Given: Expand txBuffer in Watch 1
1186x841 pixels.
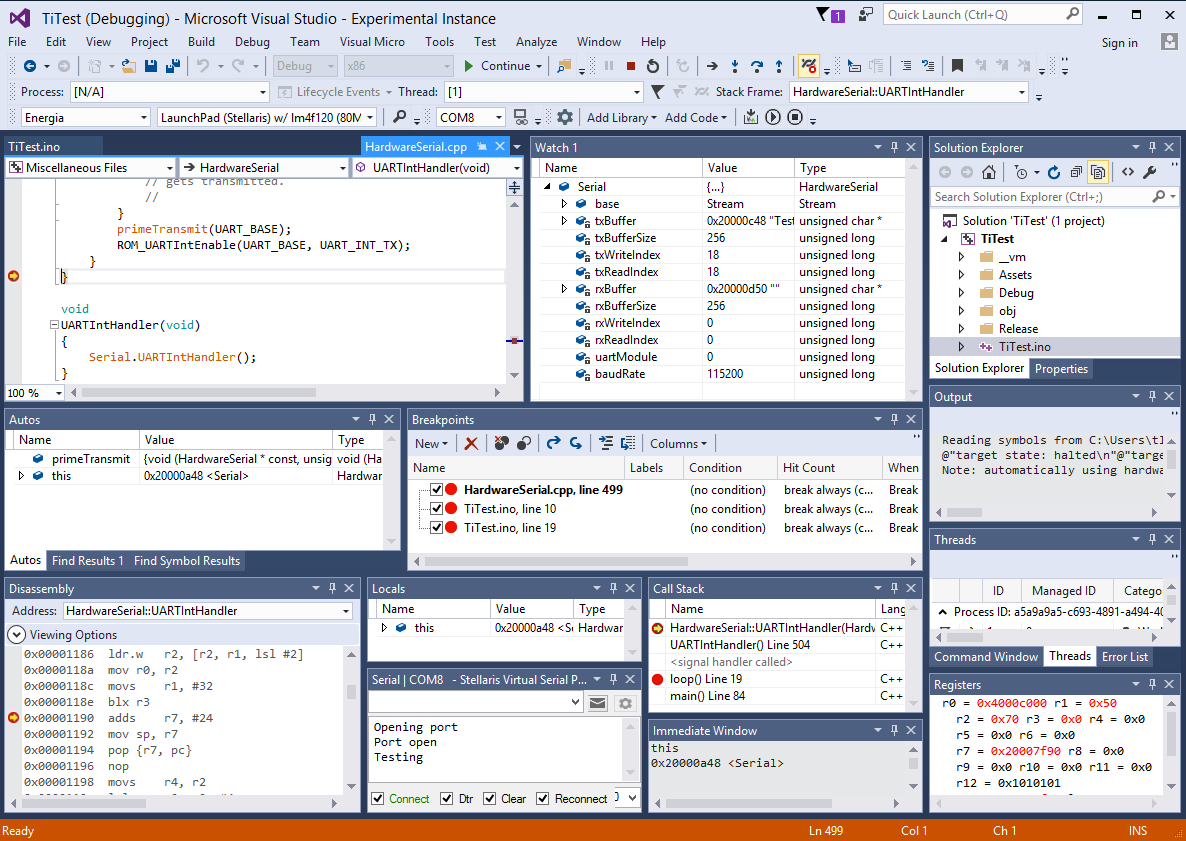Looking at the screenshot, I should click(x=564, y=221).
